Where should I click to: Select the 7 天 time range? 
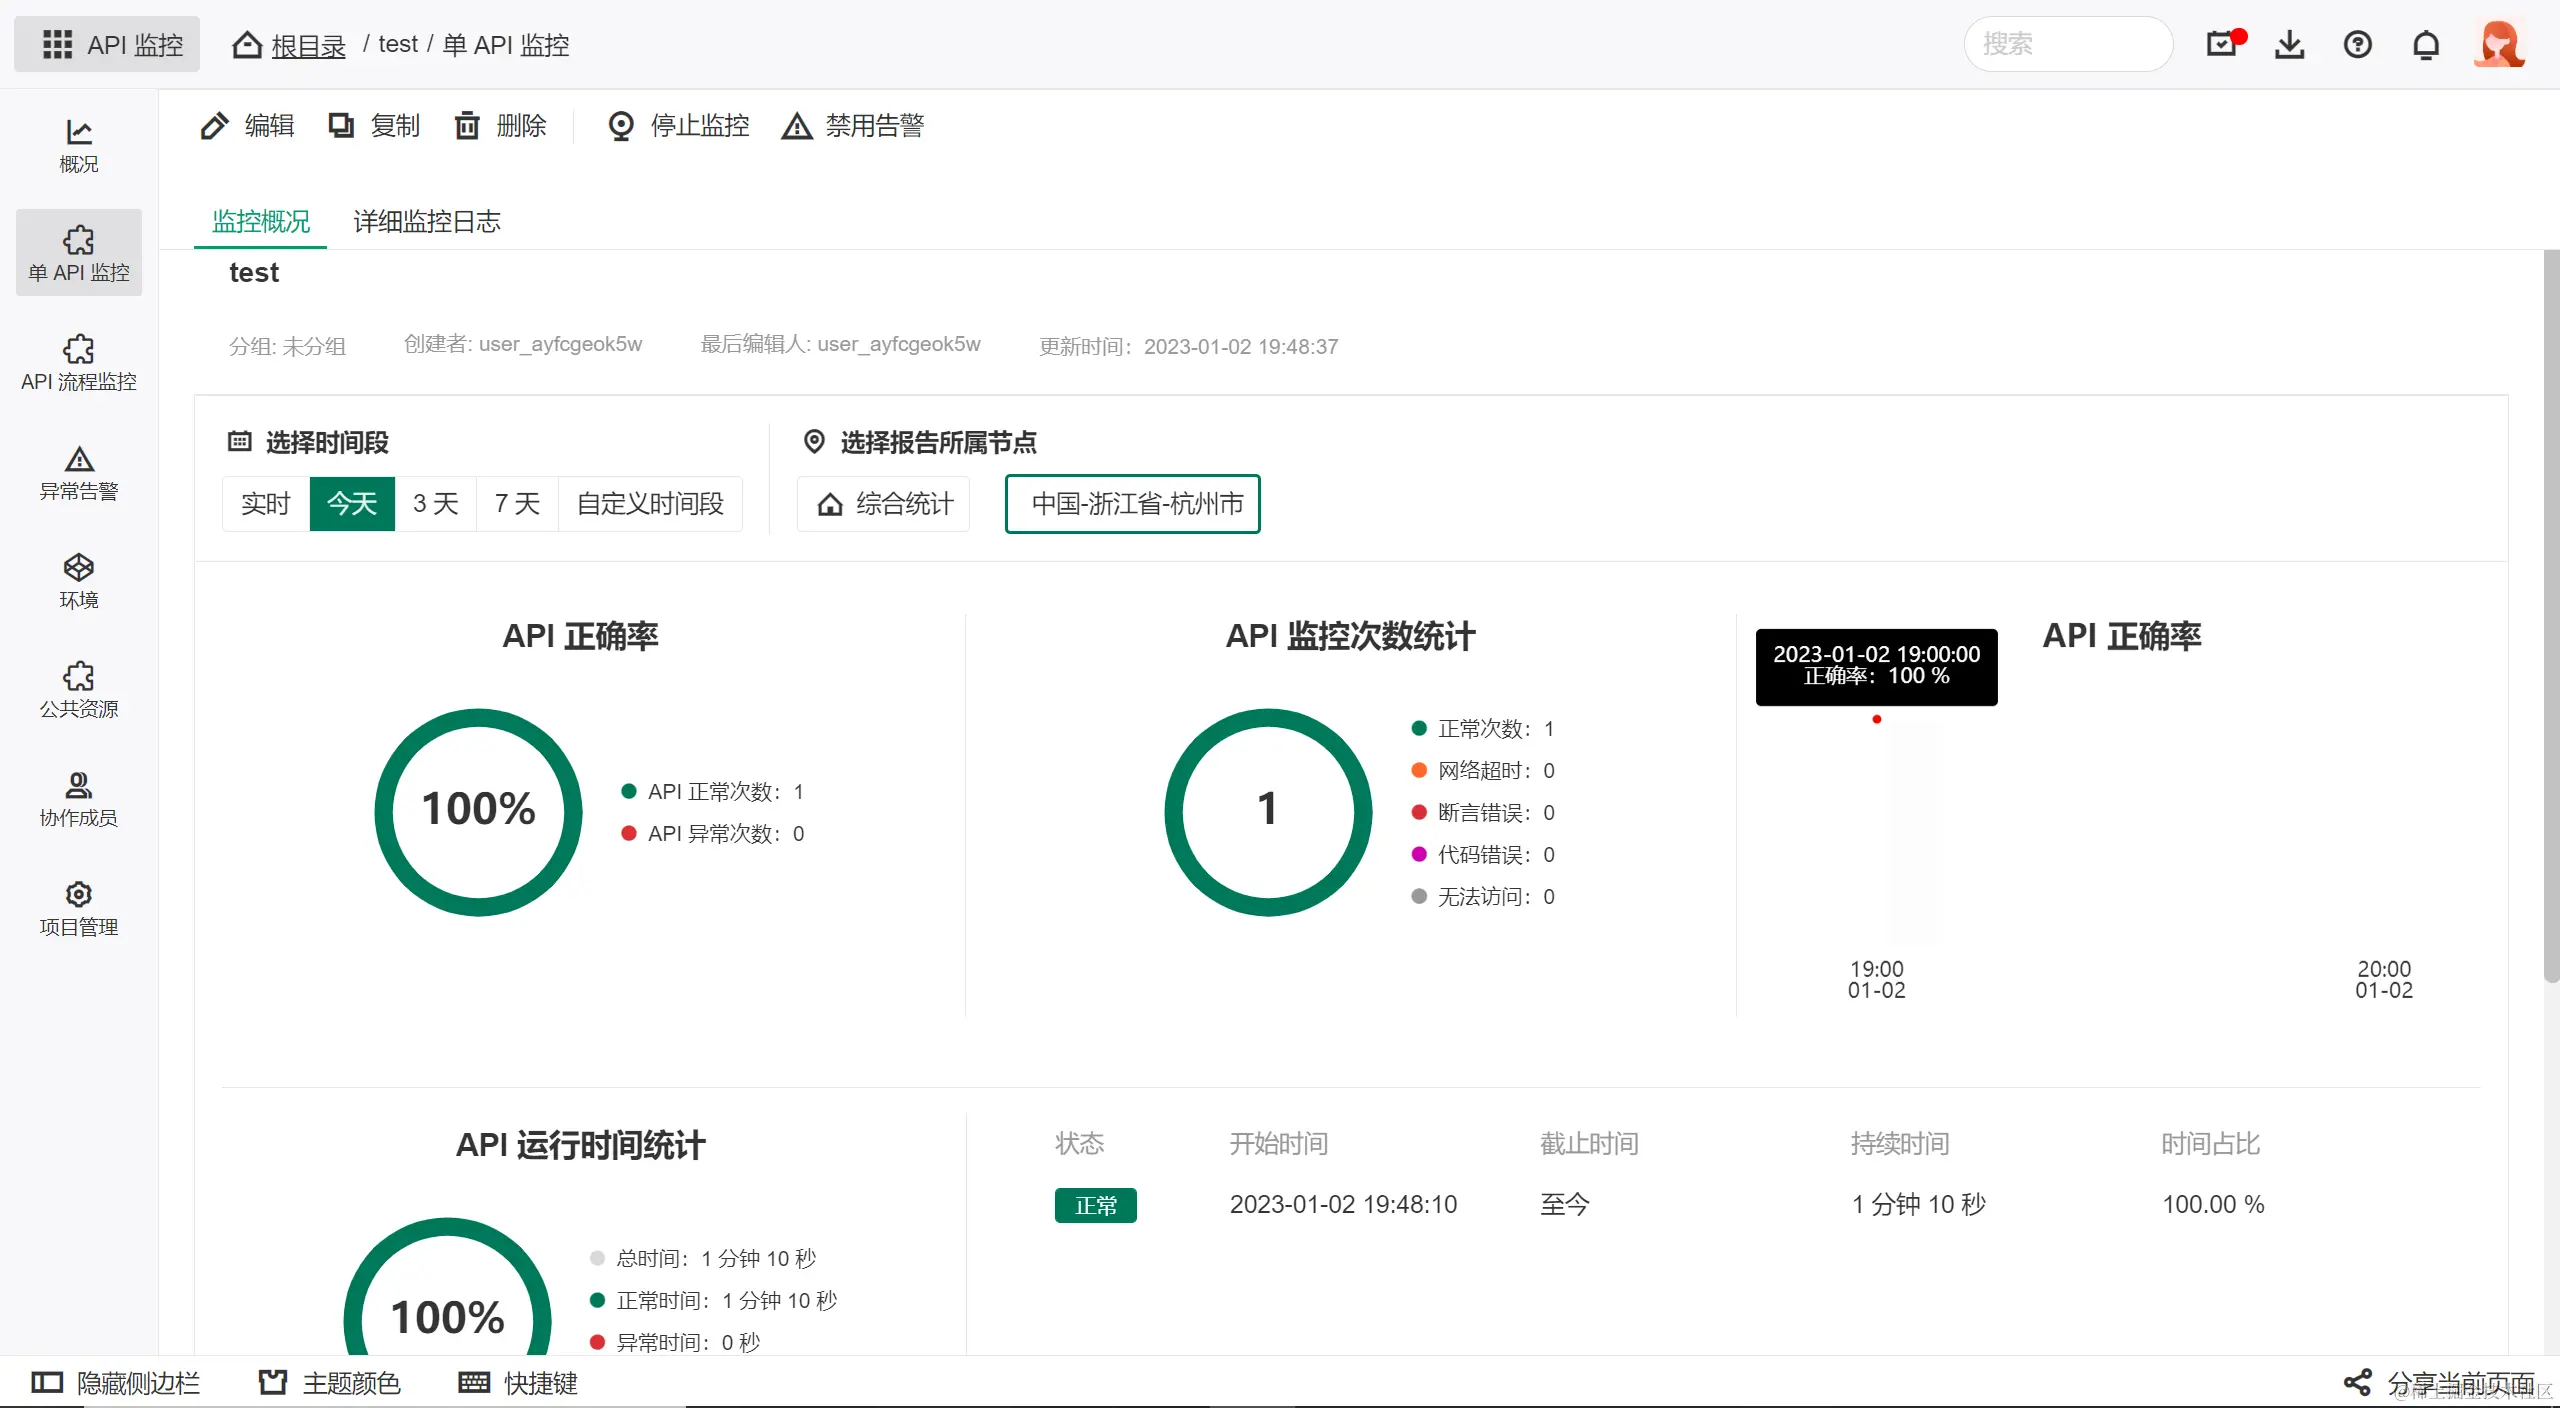coord(517,503)
